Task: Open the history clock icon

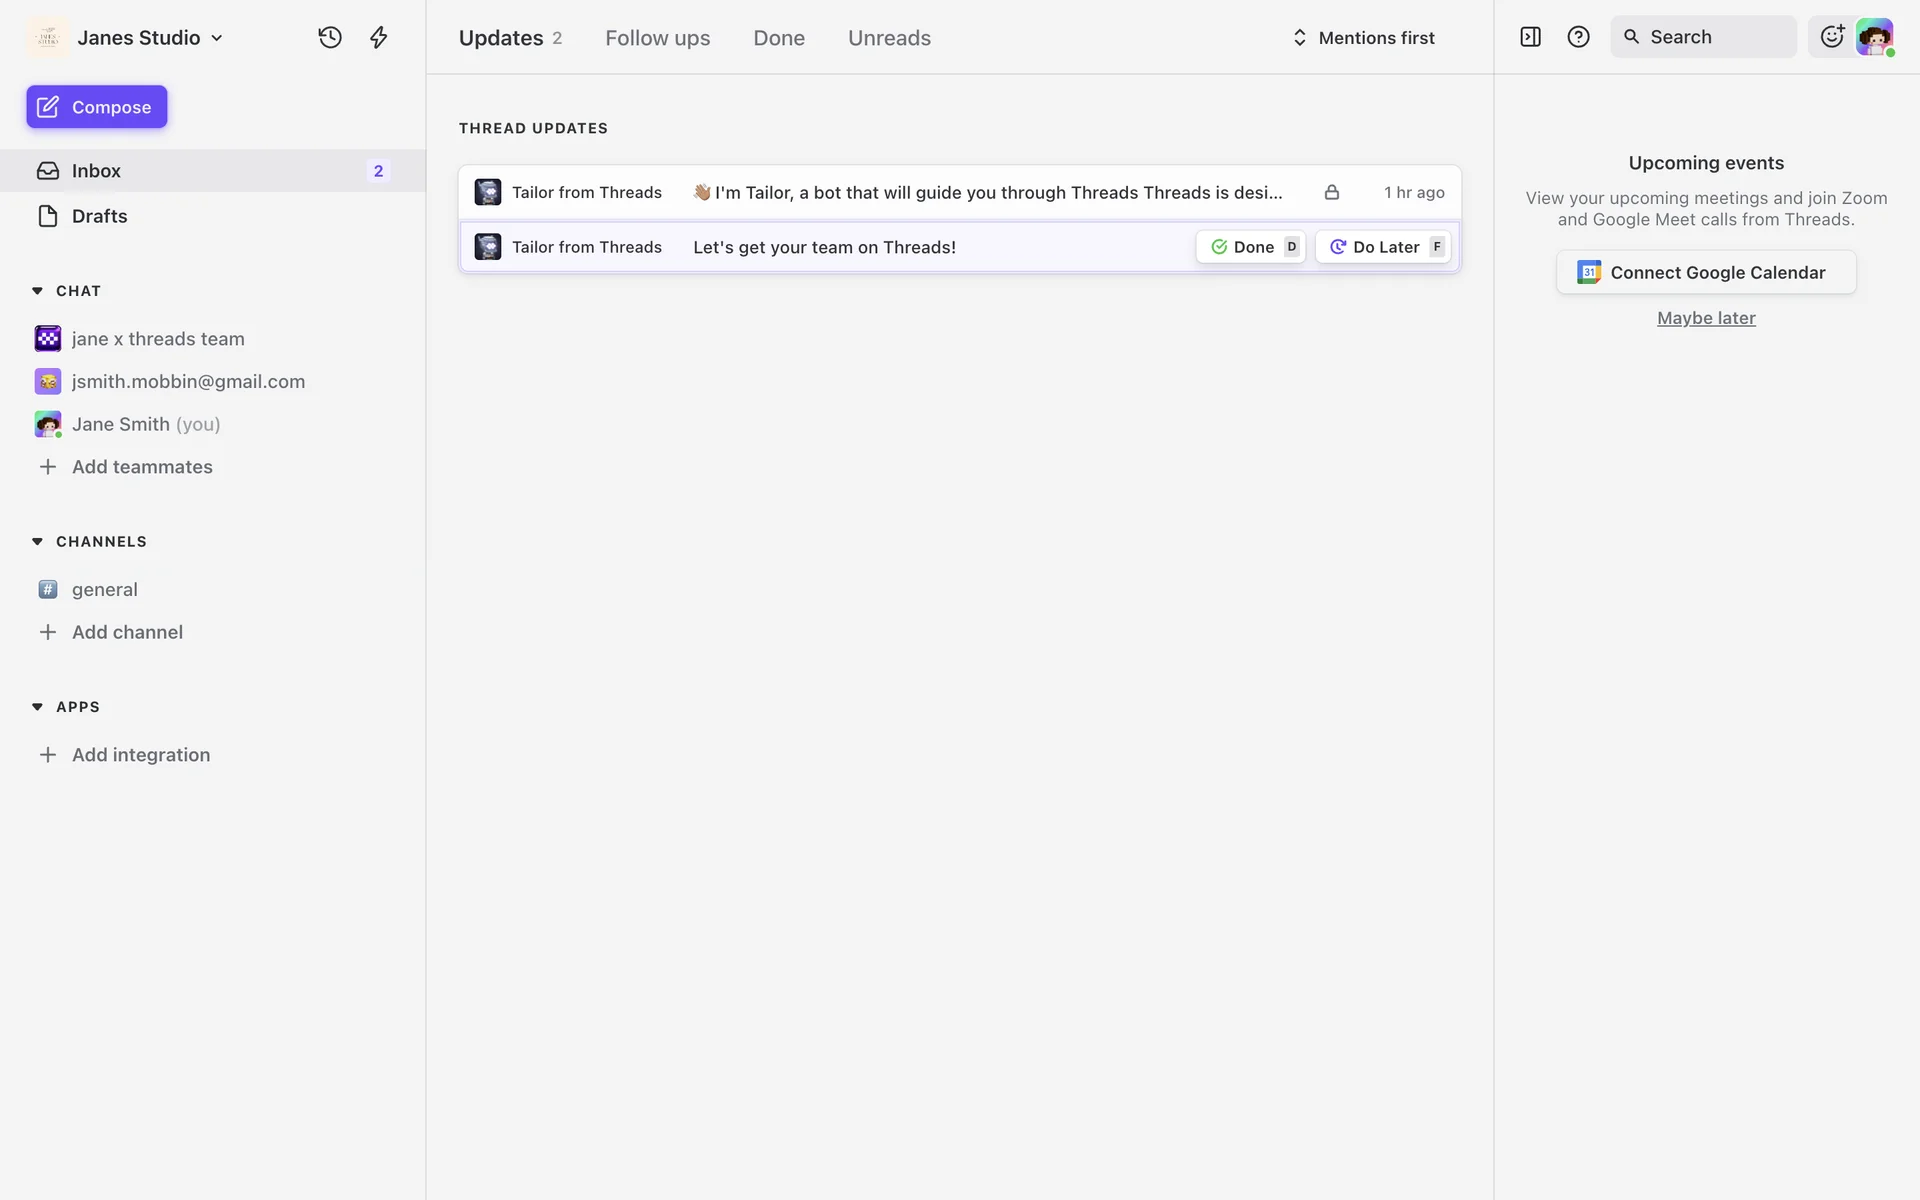Action: [x=330, y=38]
